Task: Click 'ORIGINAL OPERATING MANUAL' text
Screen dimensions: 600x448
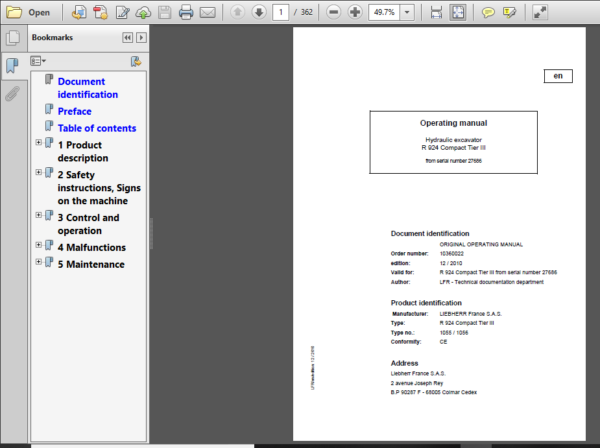Action: pyautogui.click(x=481, y=244)
